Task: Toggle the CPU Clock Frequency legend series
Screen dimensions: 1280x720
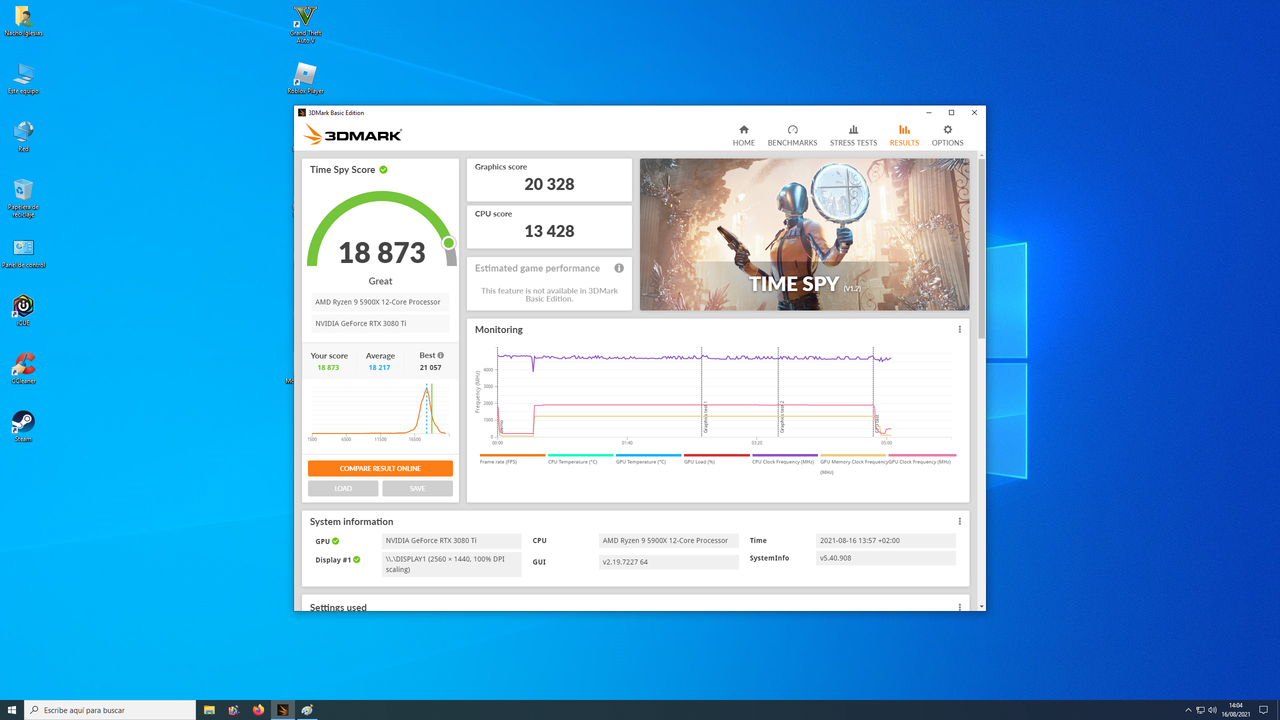Action: click(785, 459)
